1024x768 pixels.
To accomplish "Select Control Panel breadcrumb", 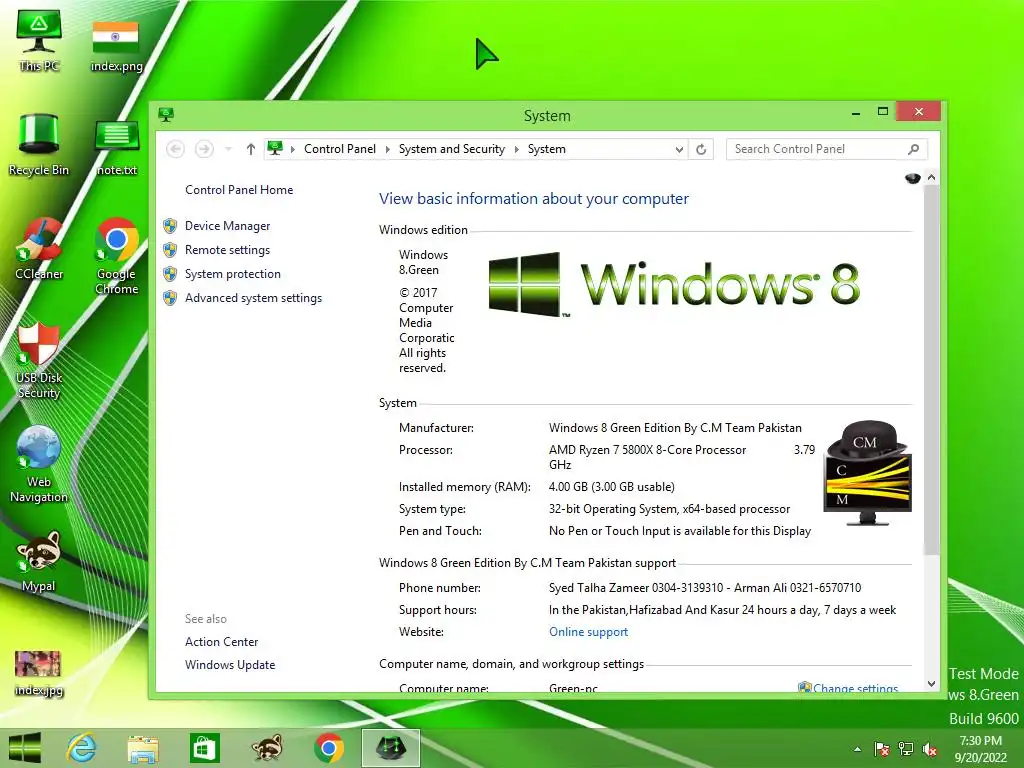I will (x=340, y=149).
